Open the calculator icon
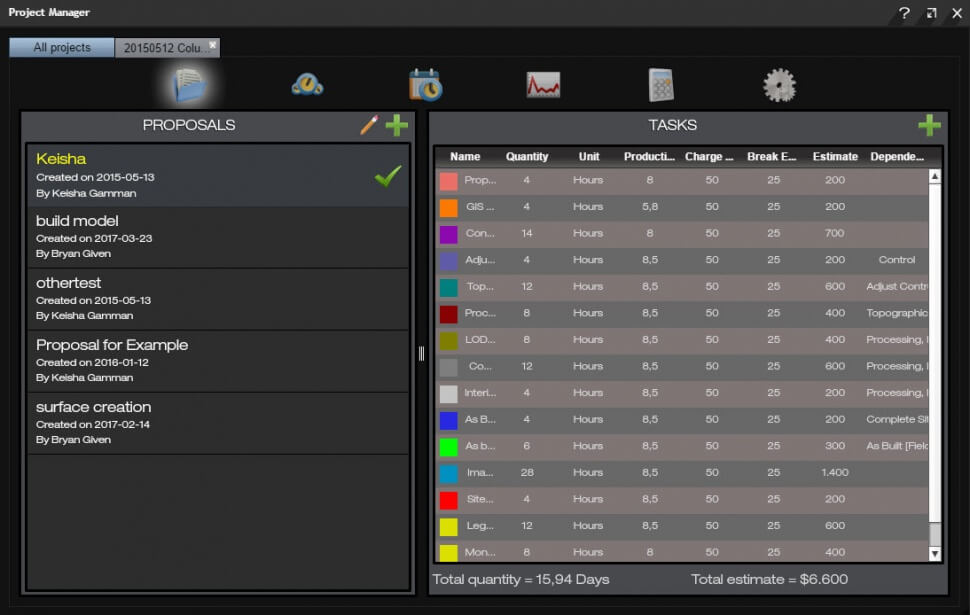This screenshot has height=615, width=970. (661, 85)
